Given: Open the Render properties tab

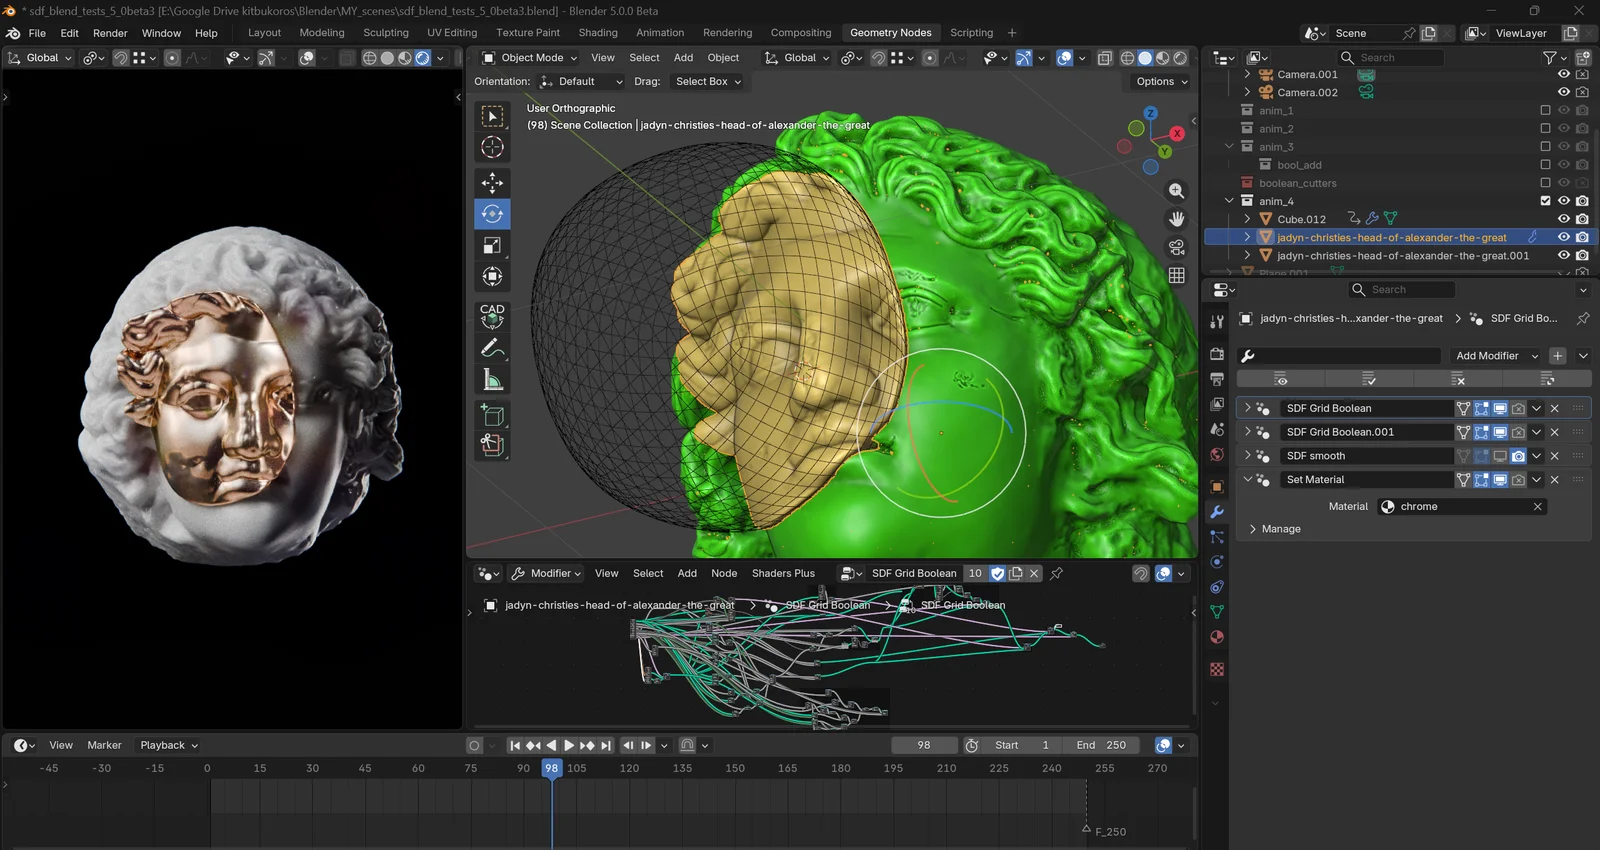Looking at the screenshot, I should [1217, 354].
